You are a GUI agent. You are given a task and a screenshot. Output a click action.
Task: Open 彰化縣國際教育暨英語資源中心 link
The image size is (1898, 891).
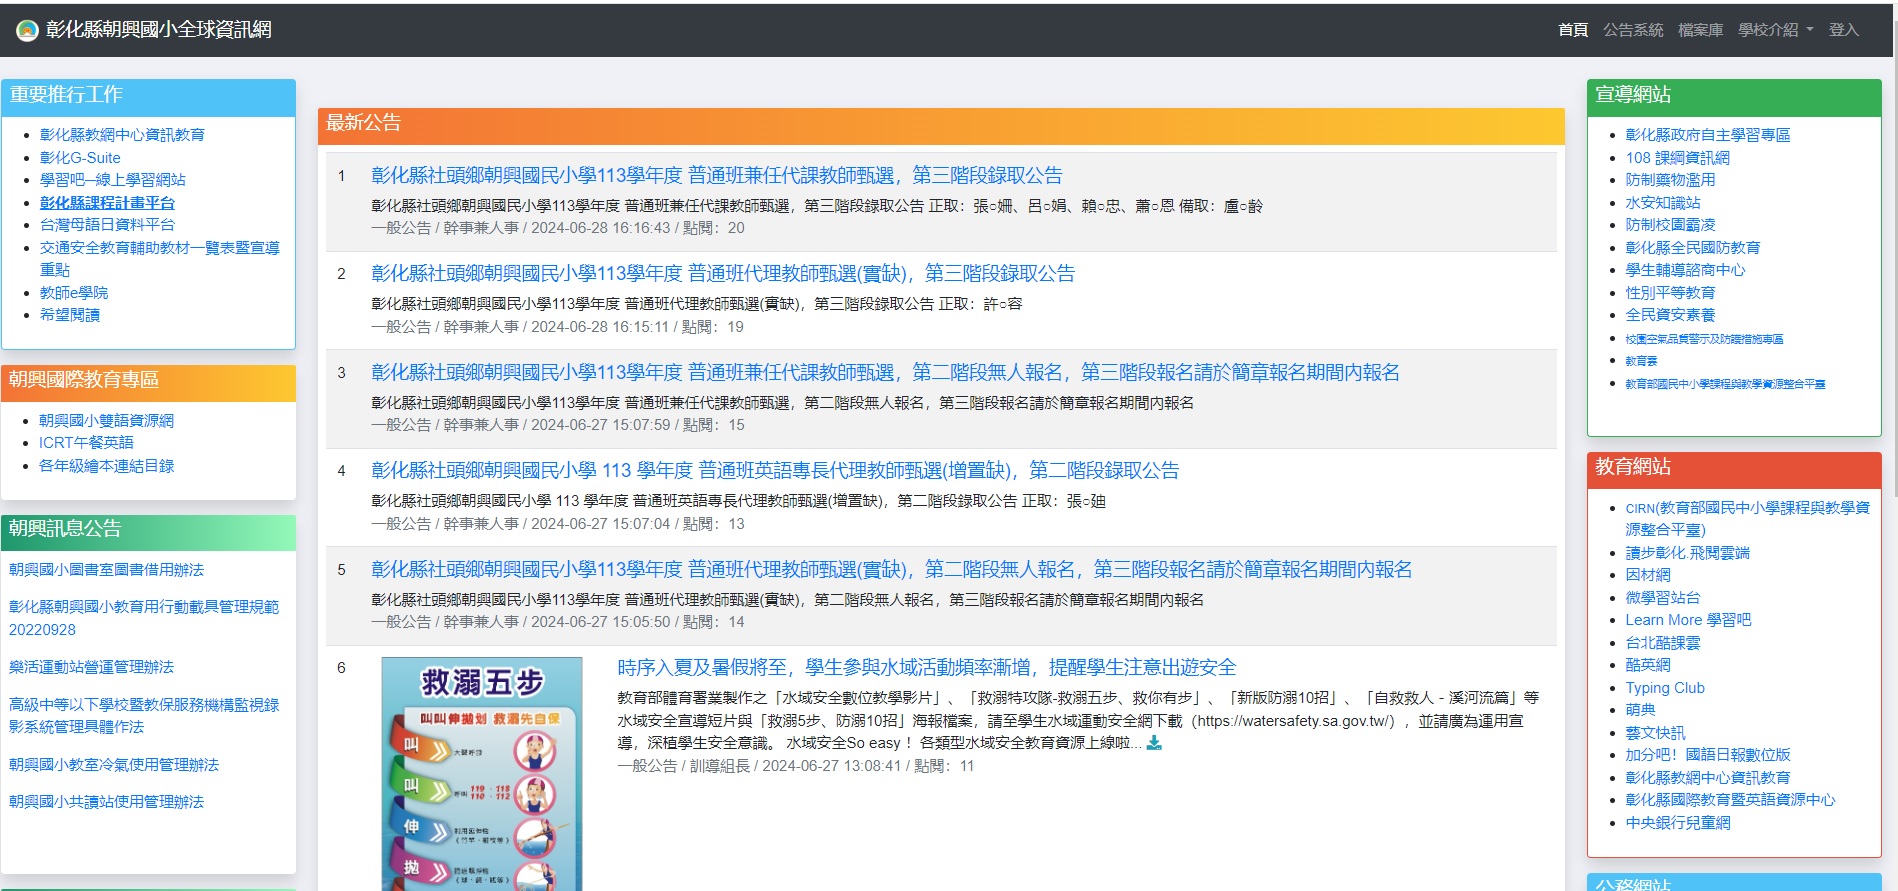coord(1730,800)
